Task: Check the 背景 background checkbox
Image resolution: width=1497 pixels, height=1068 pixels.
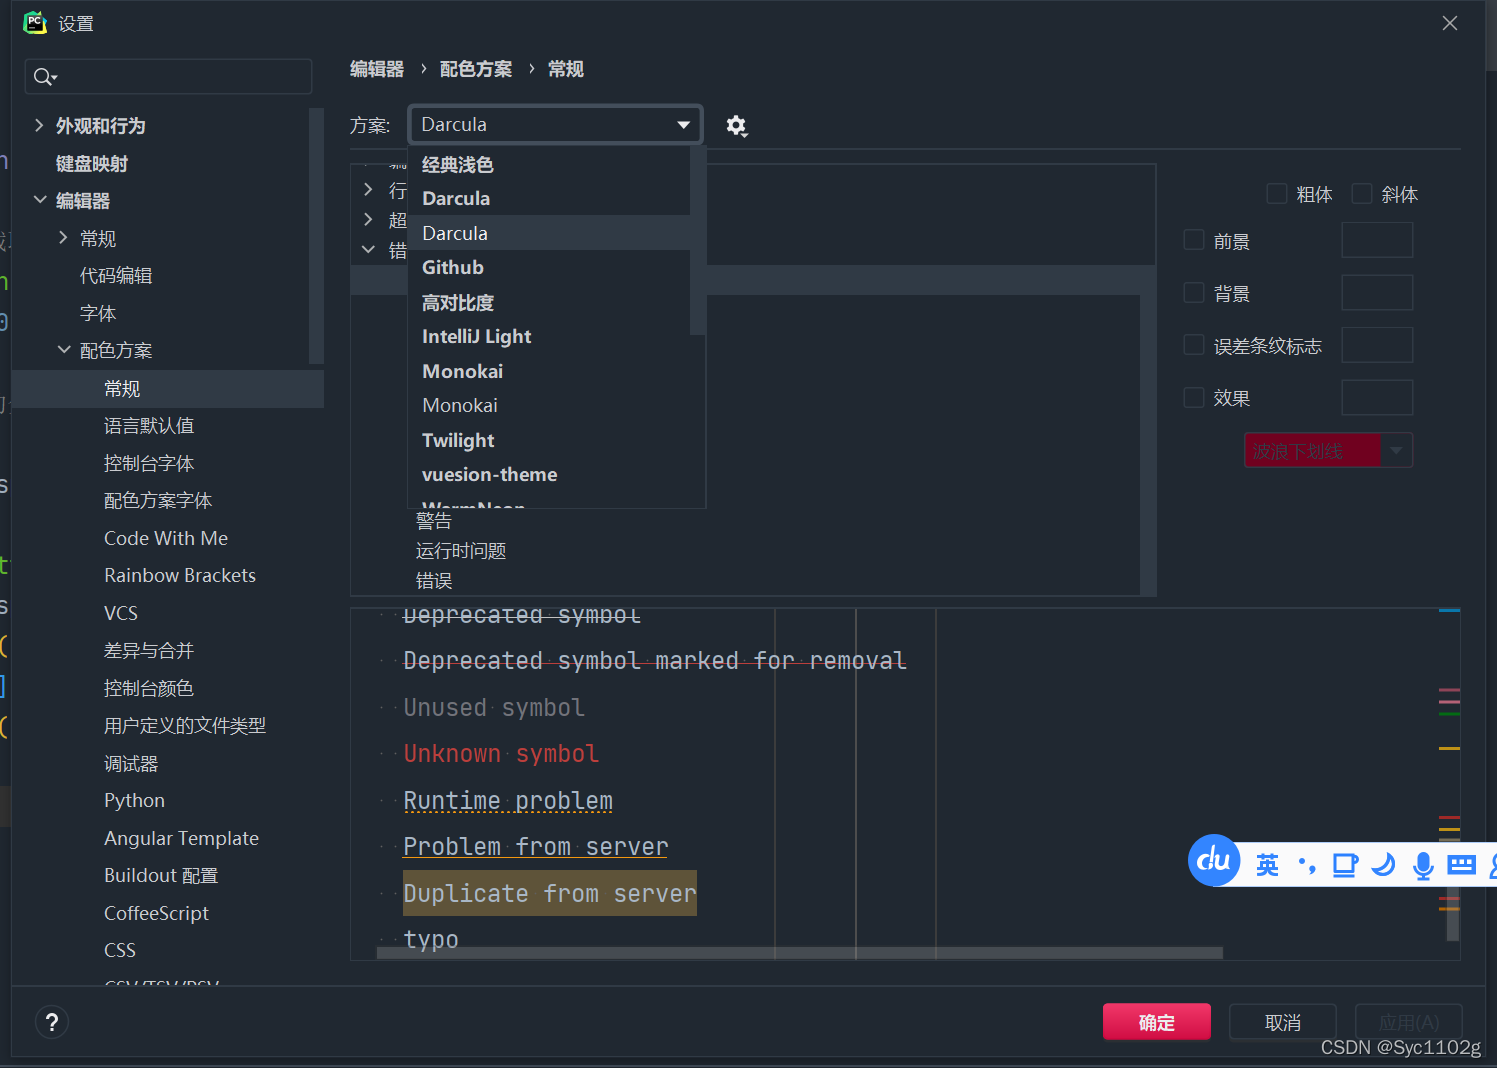Action: point(1193,293)
